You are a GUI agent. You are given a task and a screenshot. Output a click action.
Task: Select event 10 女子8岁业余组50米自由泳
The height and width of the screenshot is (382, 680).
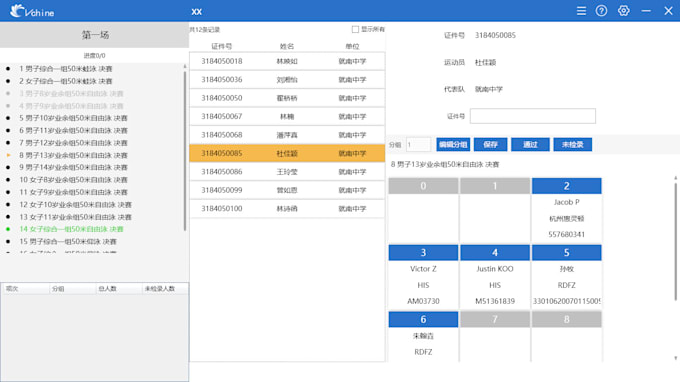click(73, 180)
